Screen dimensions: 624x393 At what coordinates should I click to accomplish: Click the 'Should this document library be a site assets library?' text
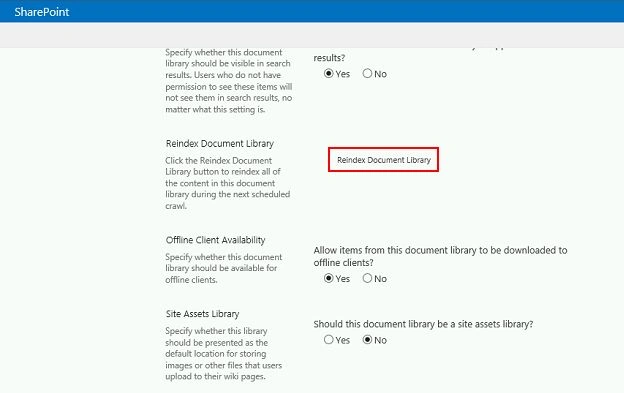(x=423, y=324)
